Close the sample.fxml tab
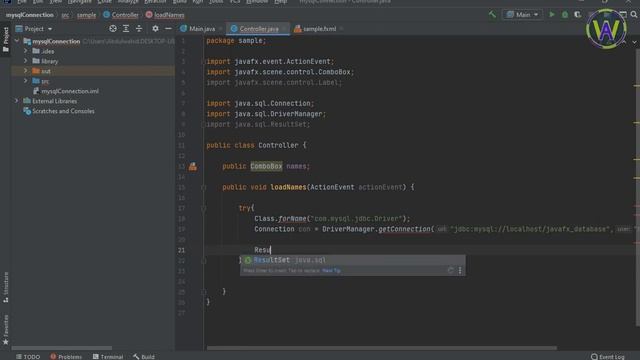Screen dimensions: 640x360 pos(341,29)
